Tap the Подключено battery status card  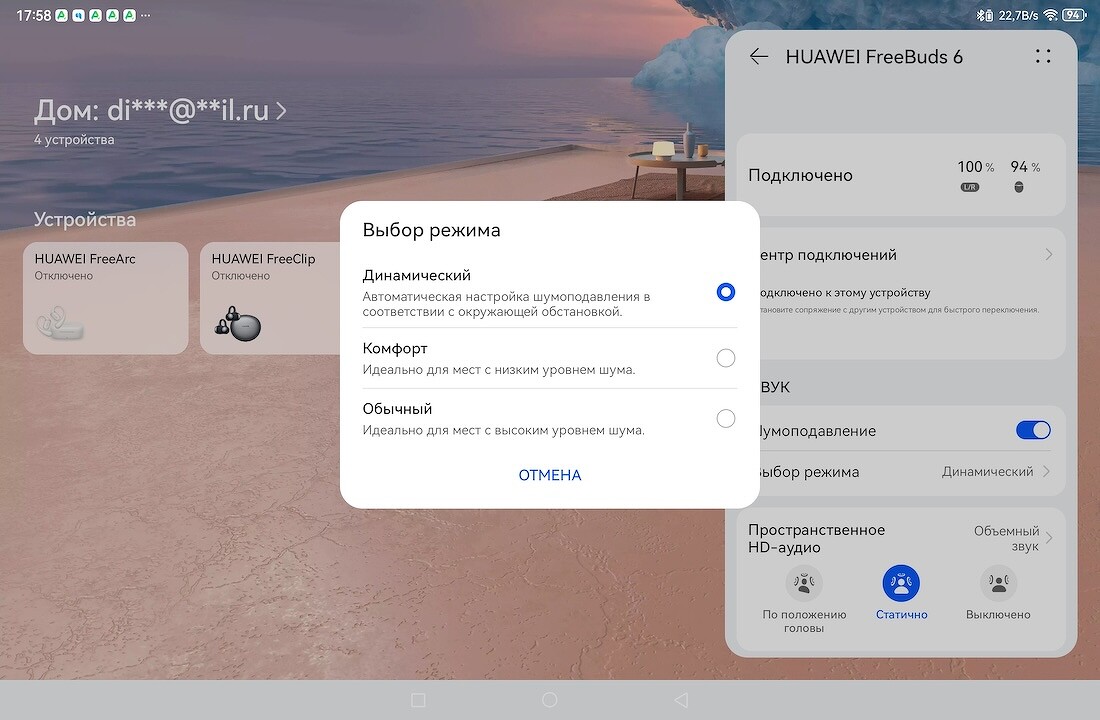(900, 175)
